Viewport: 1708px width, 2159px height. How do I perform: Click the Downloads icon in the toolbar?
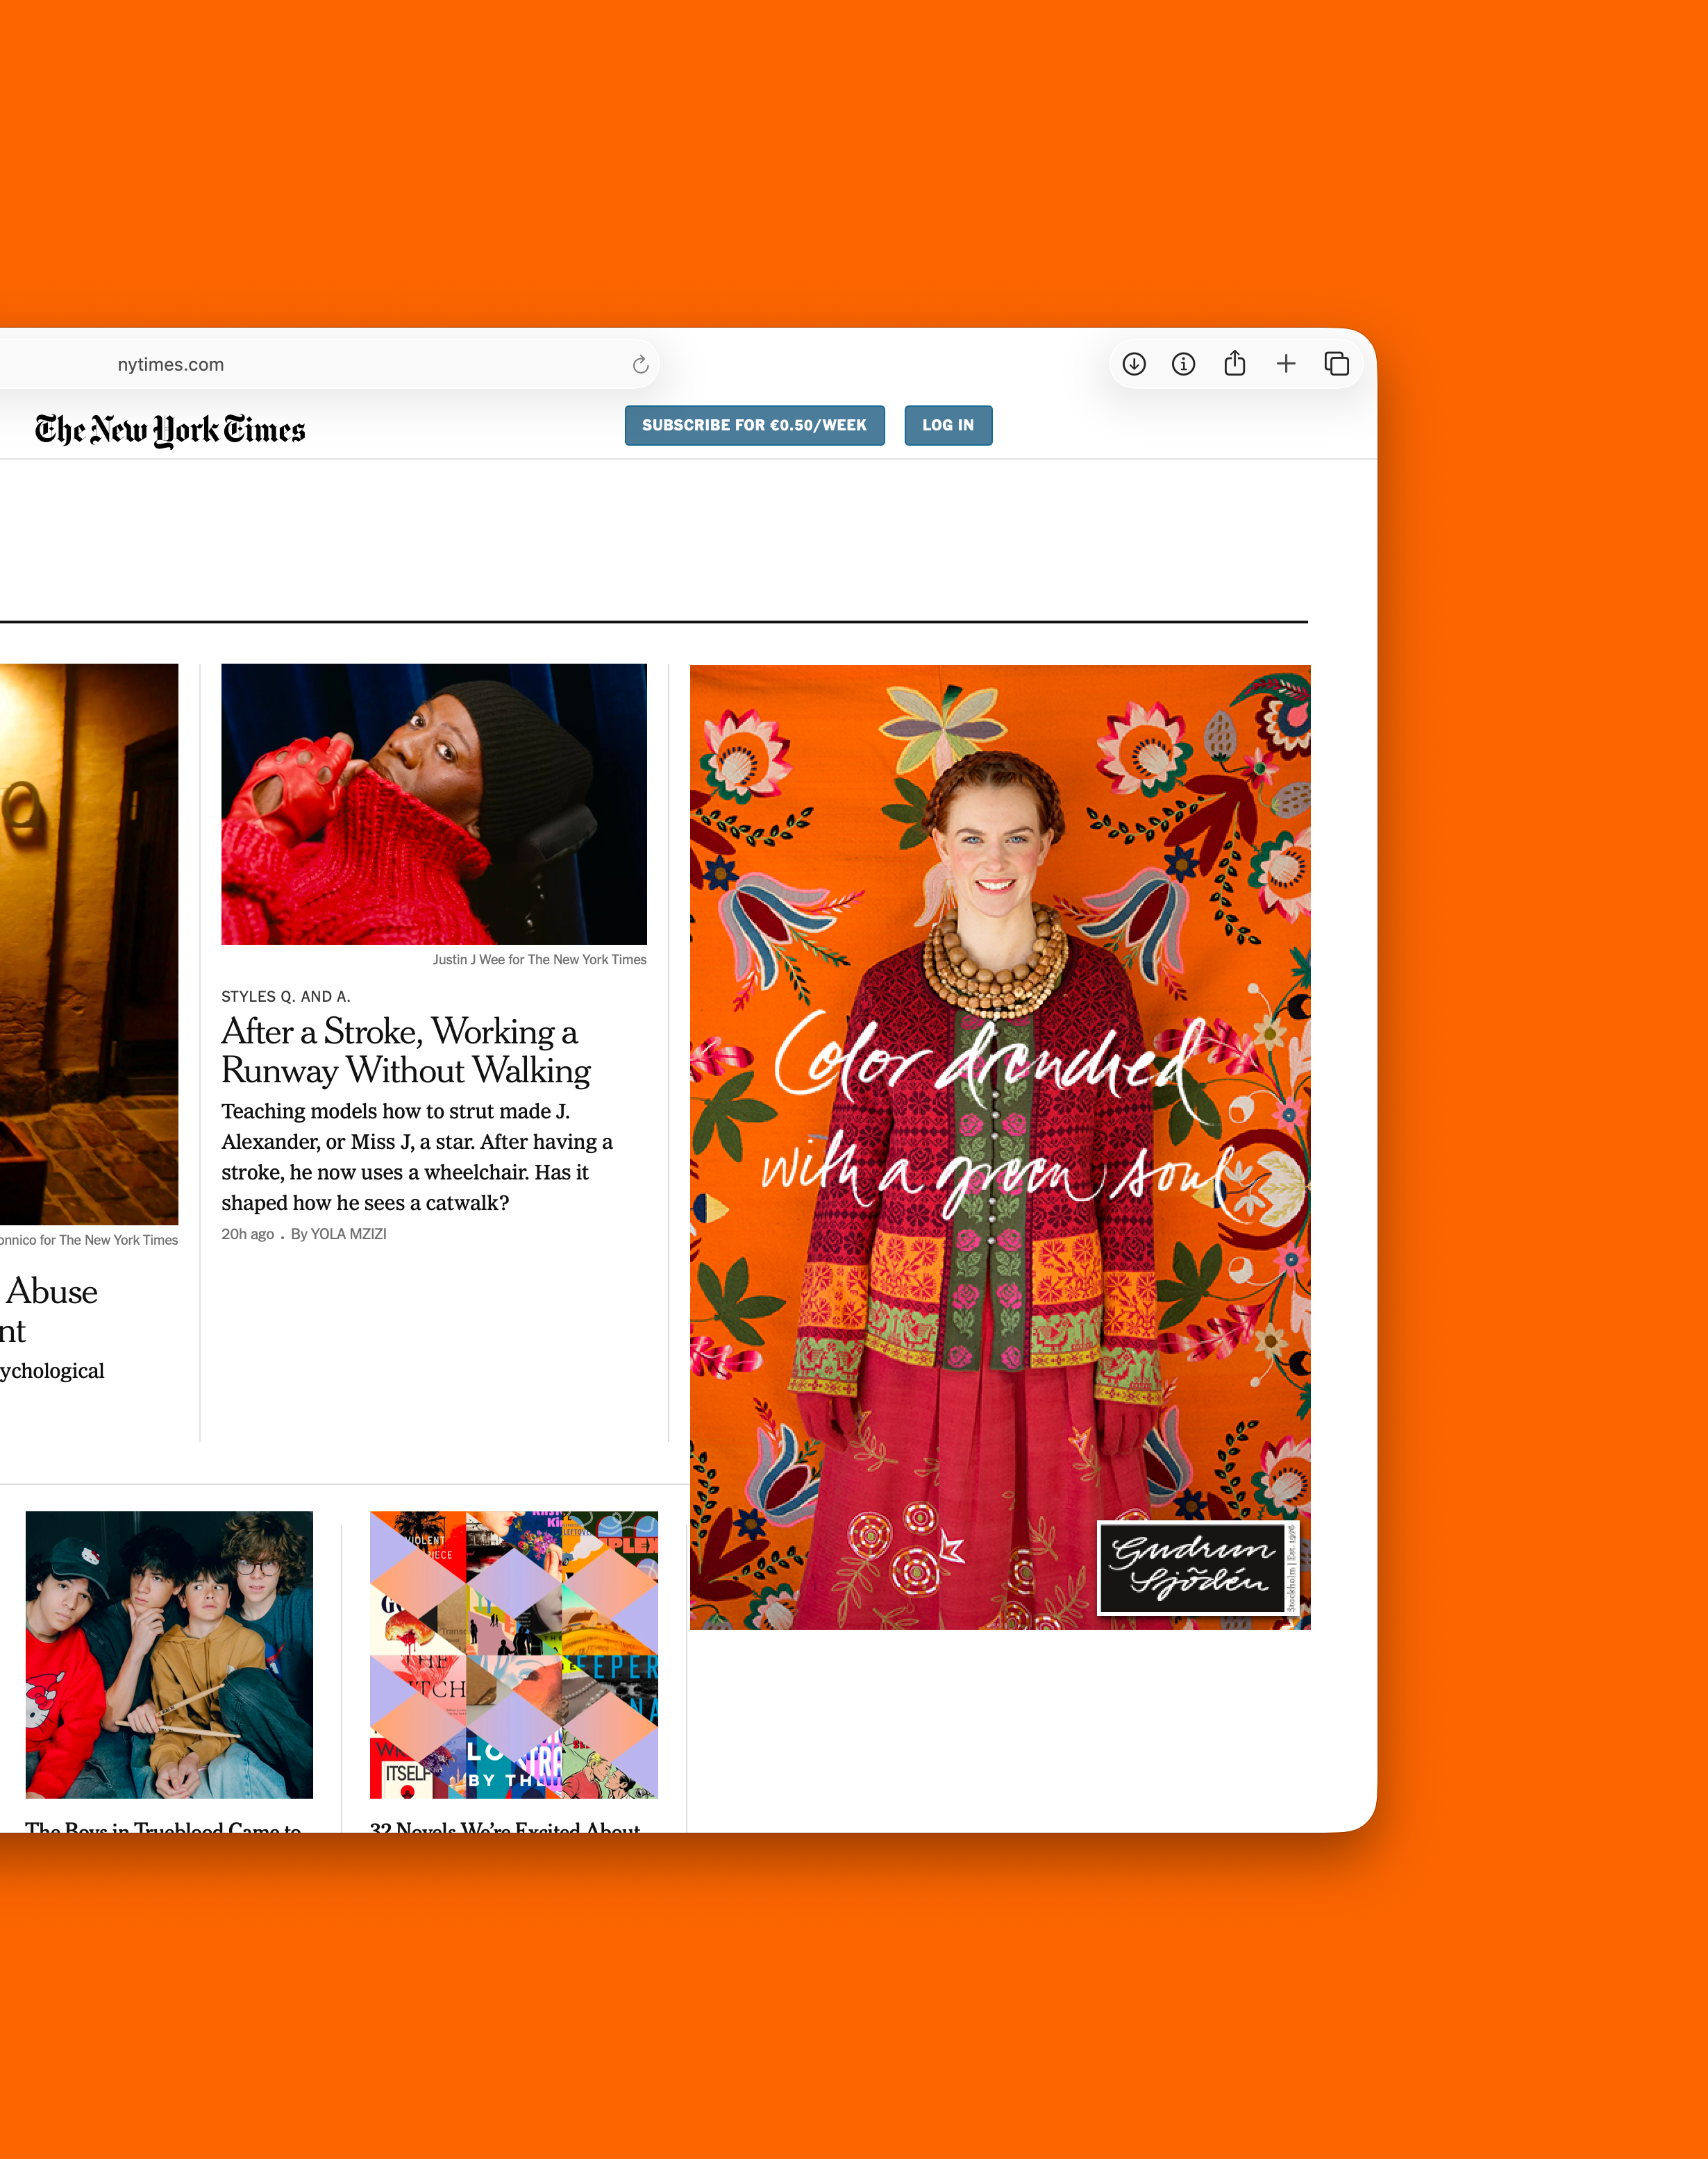(1133, 364)
